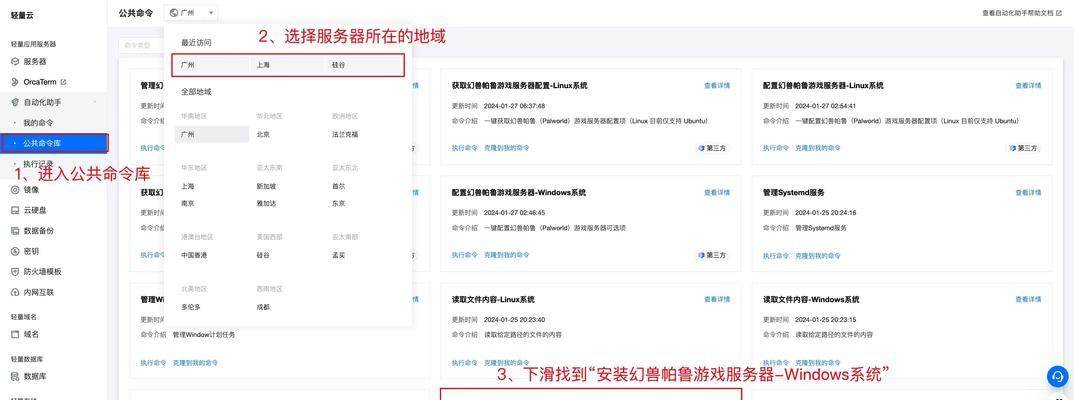Click the 轻量云 logo title

[x=21, y=15]
